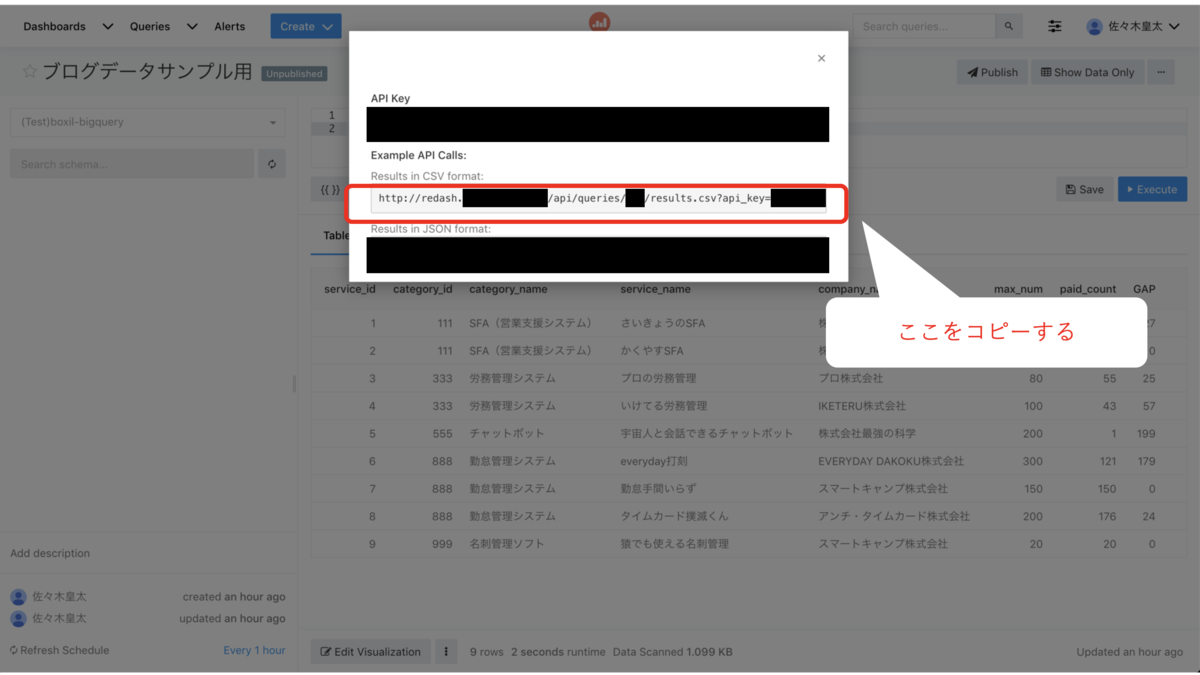Click the cell EVERYDAY DAKOKU株式会社
Viewport: 1200px width, 675px height.
click(x=891, y=462)
